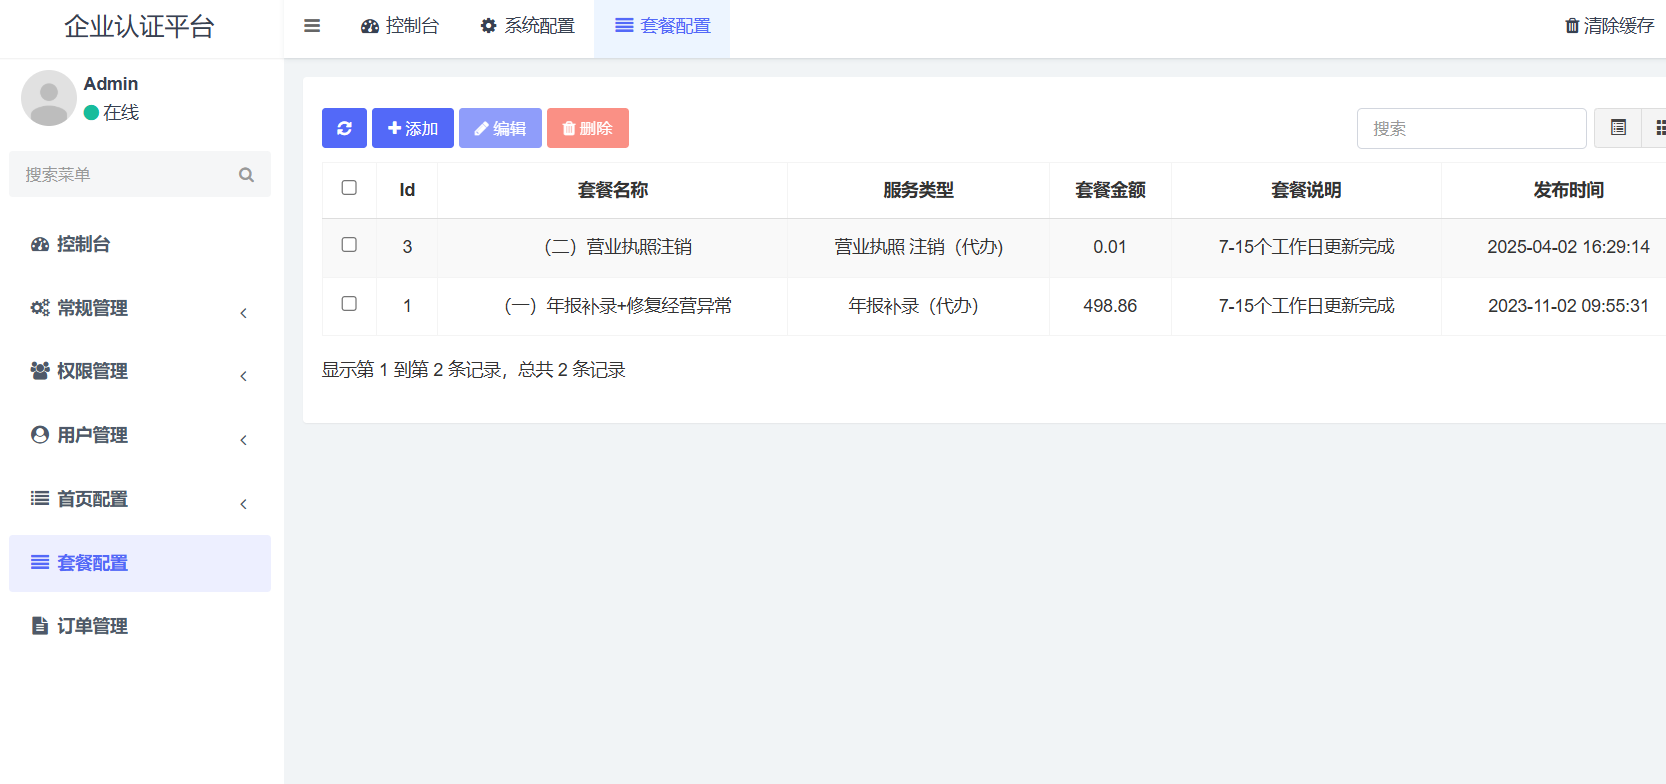Screen dimensions: 1666x784
Task: Click the 清除缓存 trash option
Action: (1609, 26)
